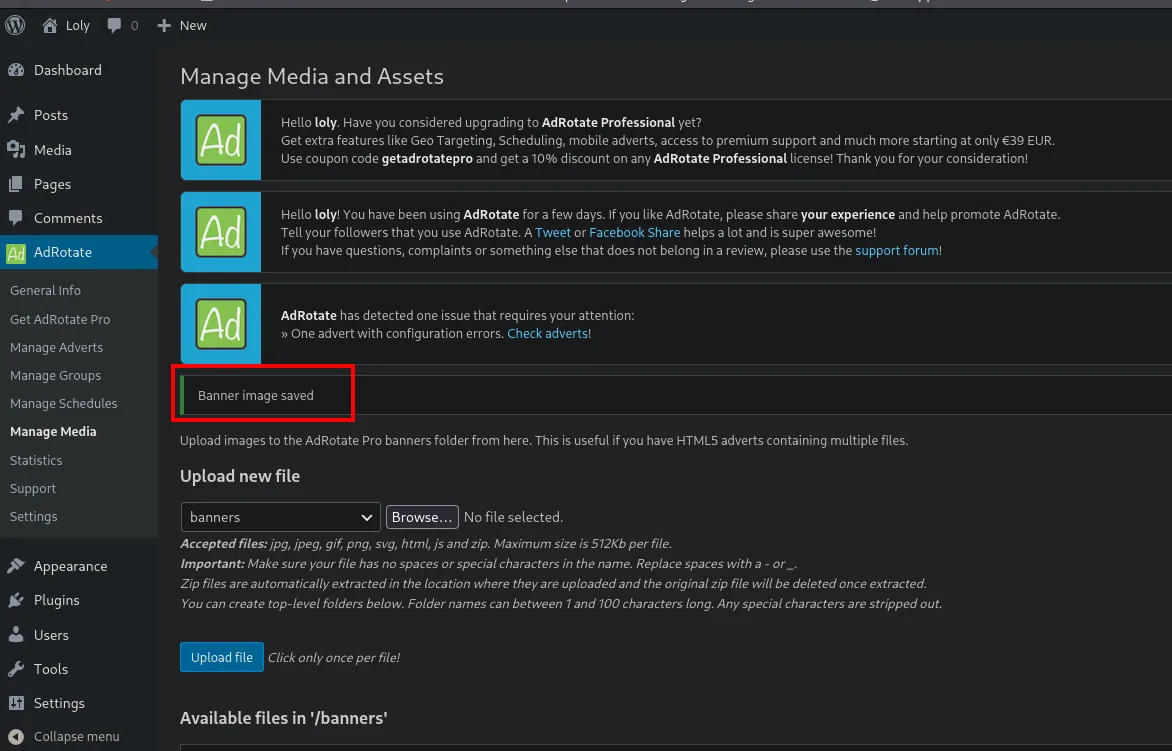This screenshot has height=751, width=1172.
Task: Open AdRotate submenu Settings
Action: [34, 516]
